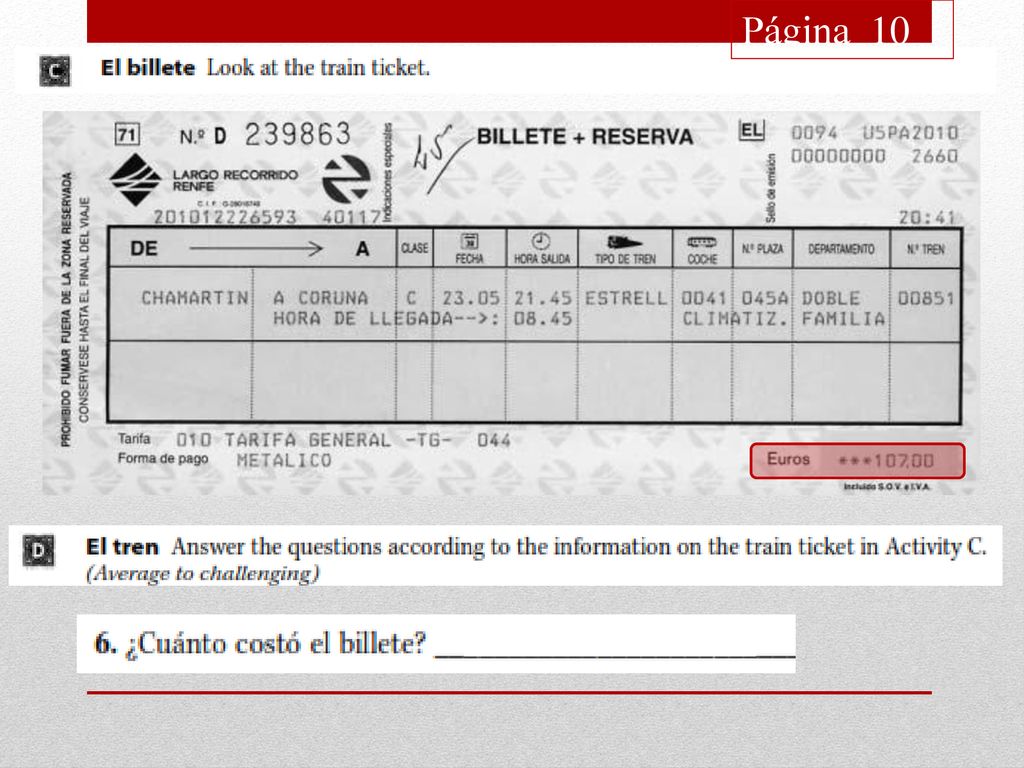
Task: Click 'CLIMATIZ.' text
Action: pyautogui.click(x=735, y=319)
